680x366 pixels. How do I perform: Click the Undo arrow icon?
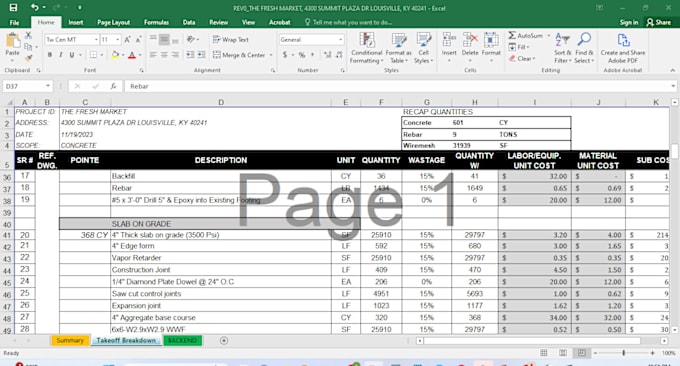point(34,7)
